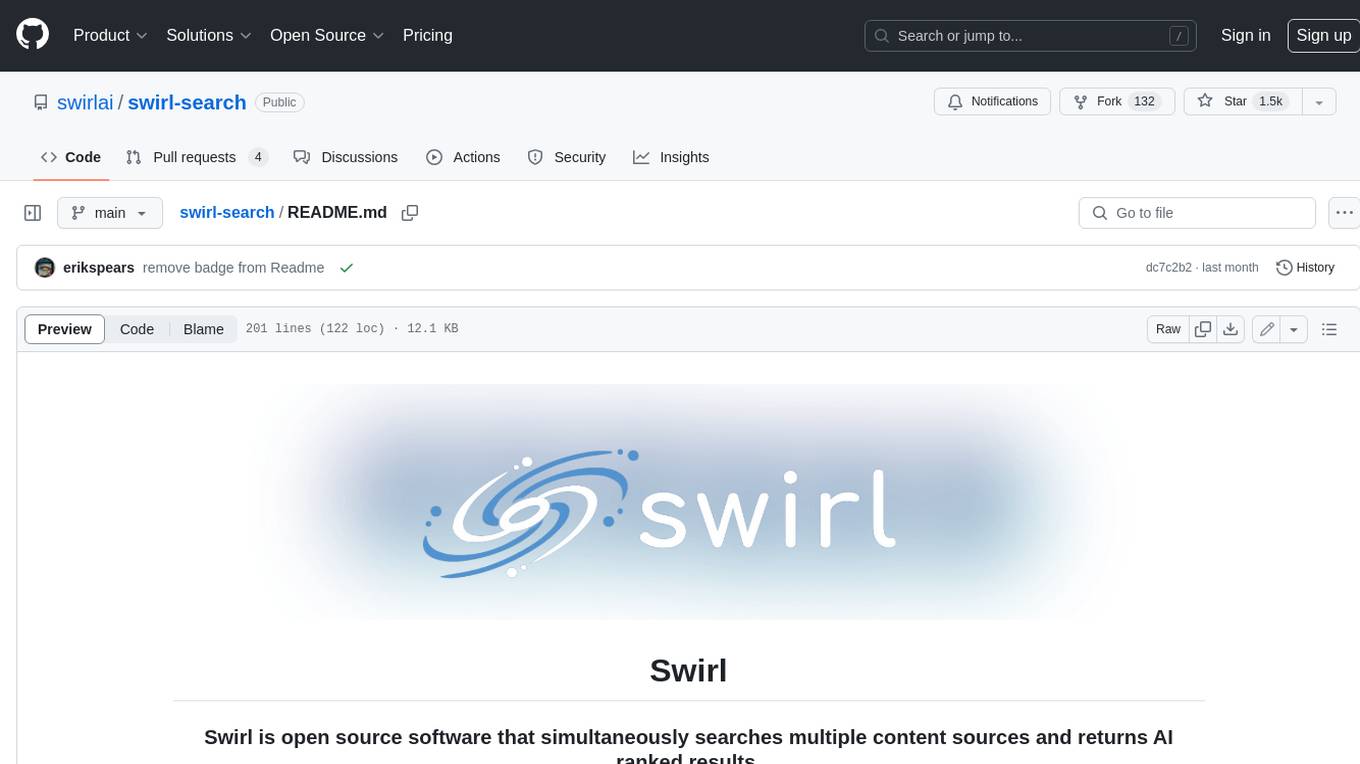1360x764 pixels.
Task: Click the search slash shortcut icon
Action: pos(1180,36)
